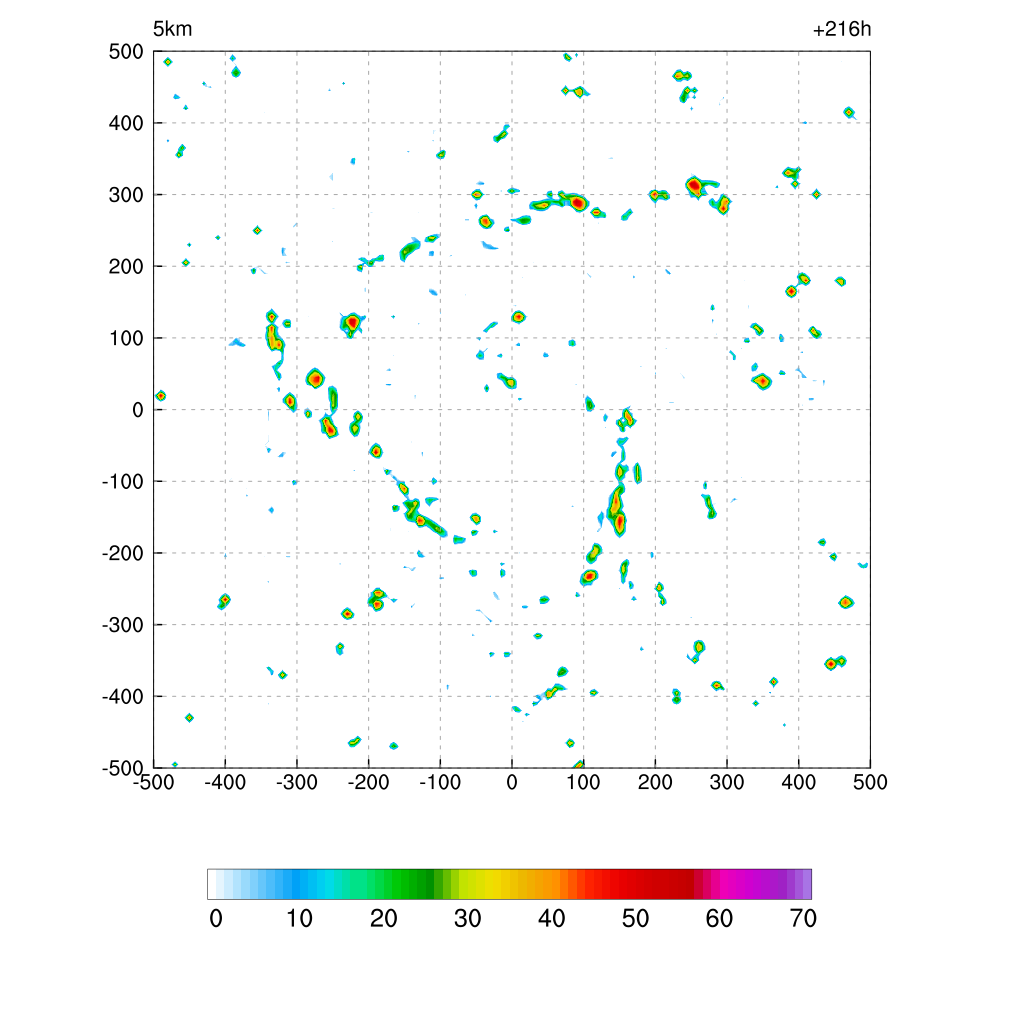Click the "+216h" forecast time label
Image resolution: width=1024 pixels, height=1024 pixels.
coord(842,29)
